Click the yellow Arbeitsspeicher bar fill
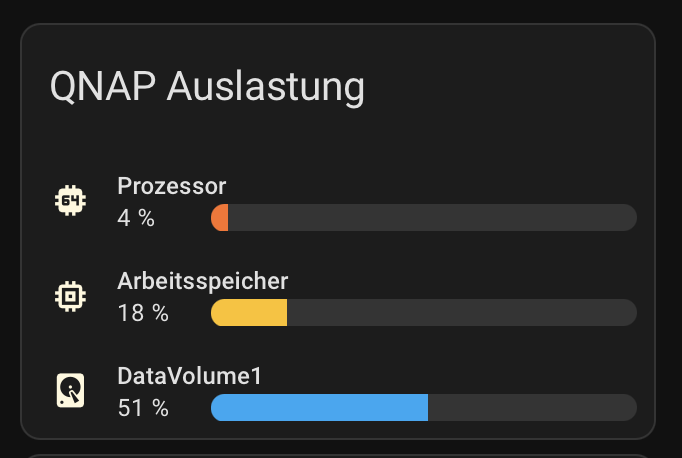Image resolution: width=682 pixels, height=458 pixels. [x=249, y=312]
